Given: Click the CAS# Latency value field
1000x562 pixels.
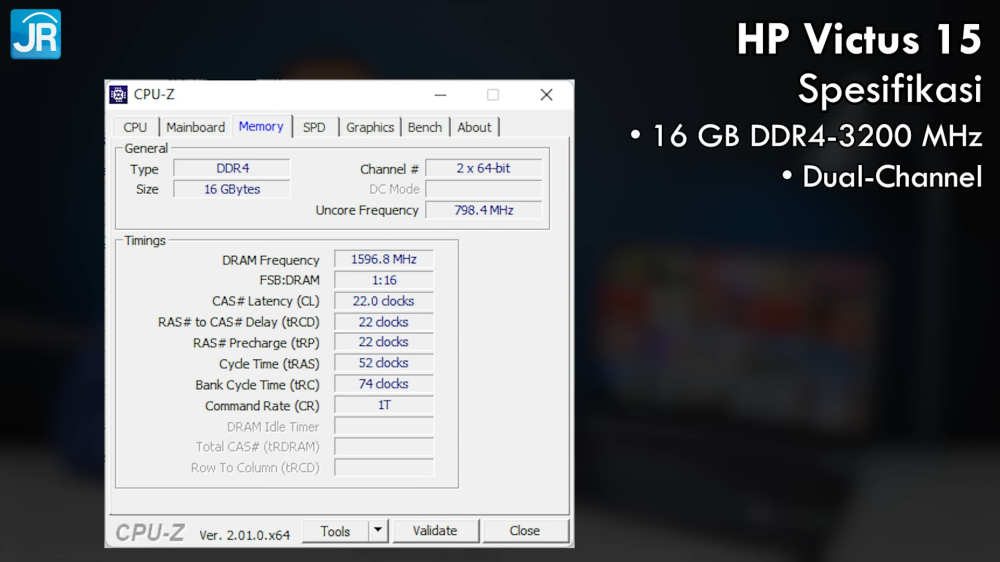Looking at the screenshot, I should 384,301.
